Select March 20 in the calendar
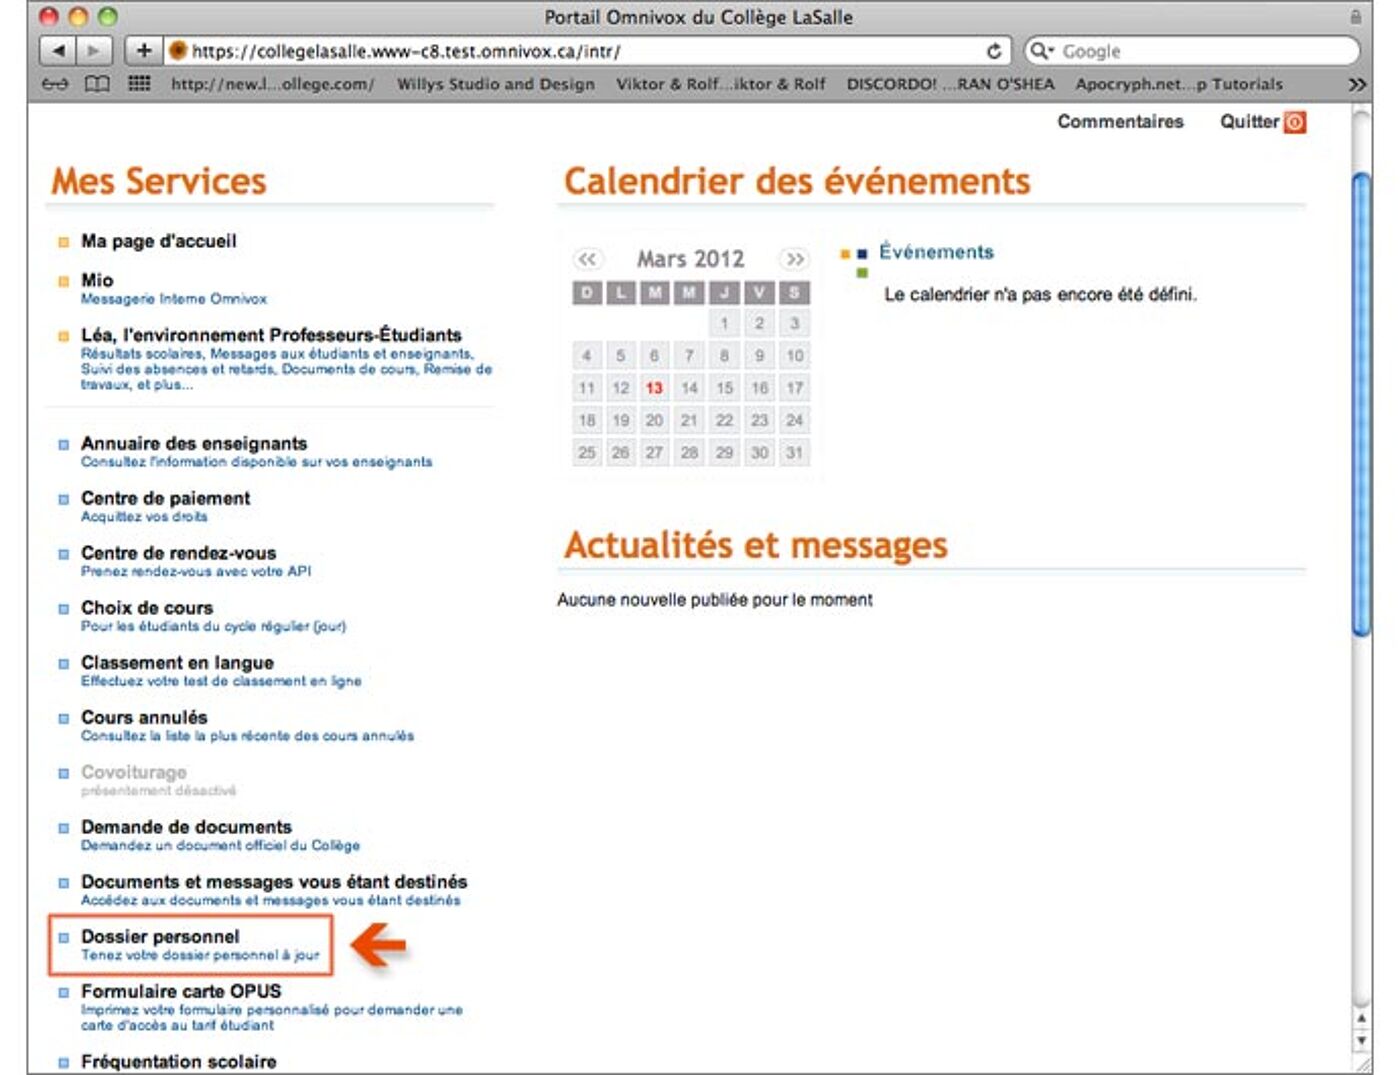1400x1075 pixels. (x=654, y=420)
